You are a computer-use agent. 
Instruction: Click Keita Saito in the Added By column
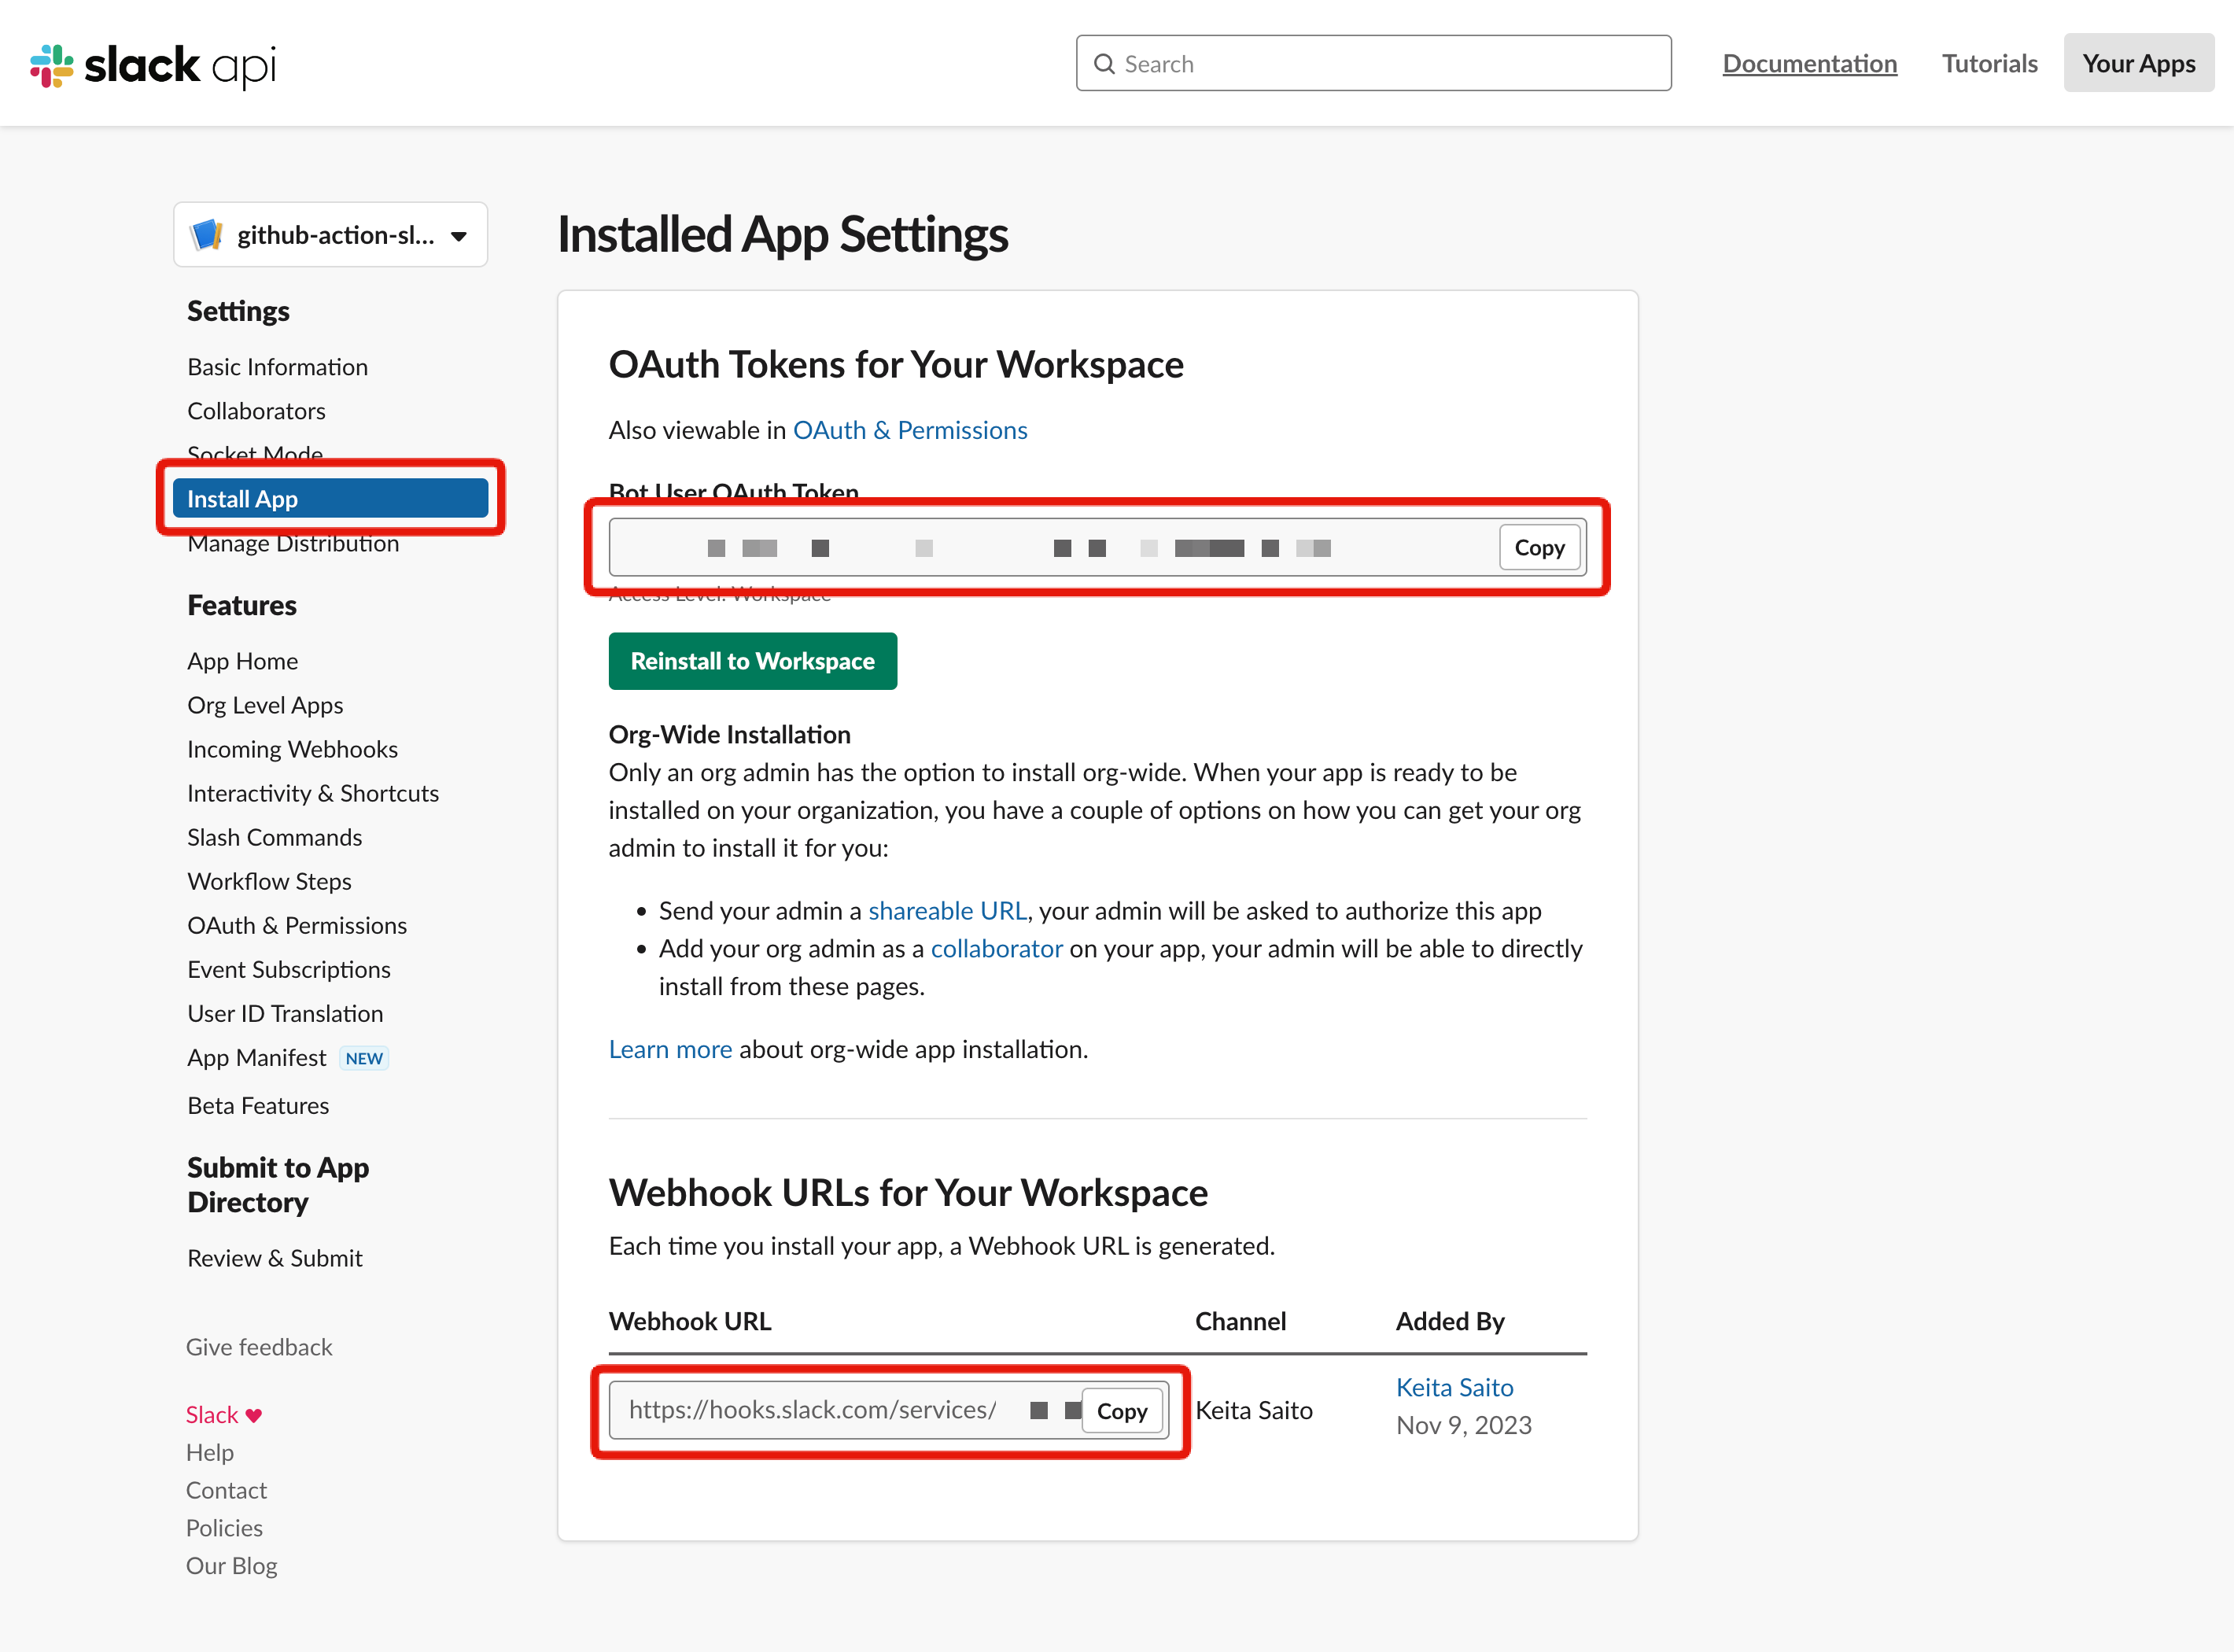point(1454,1387)
